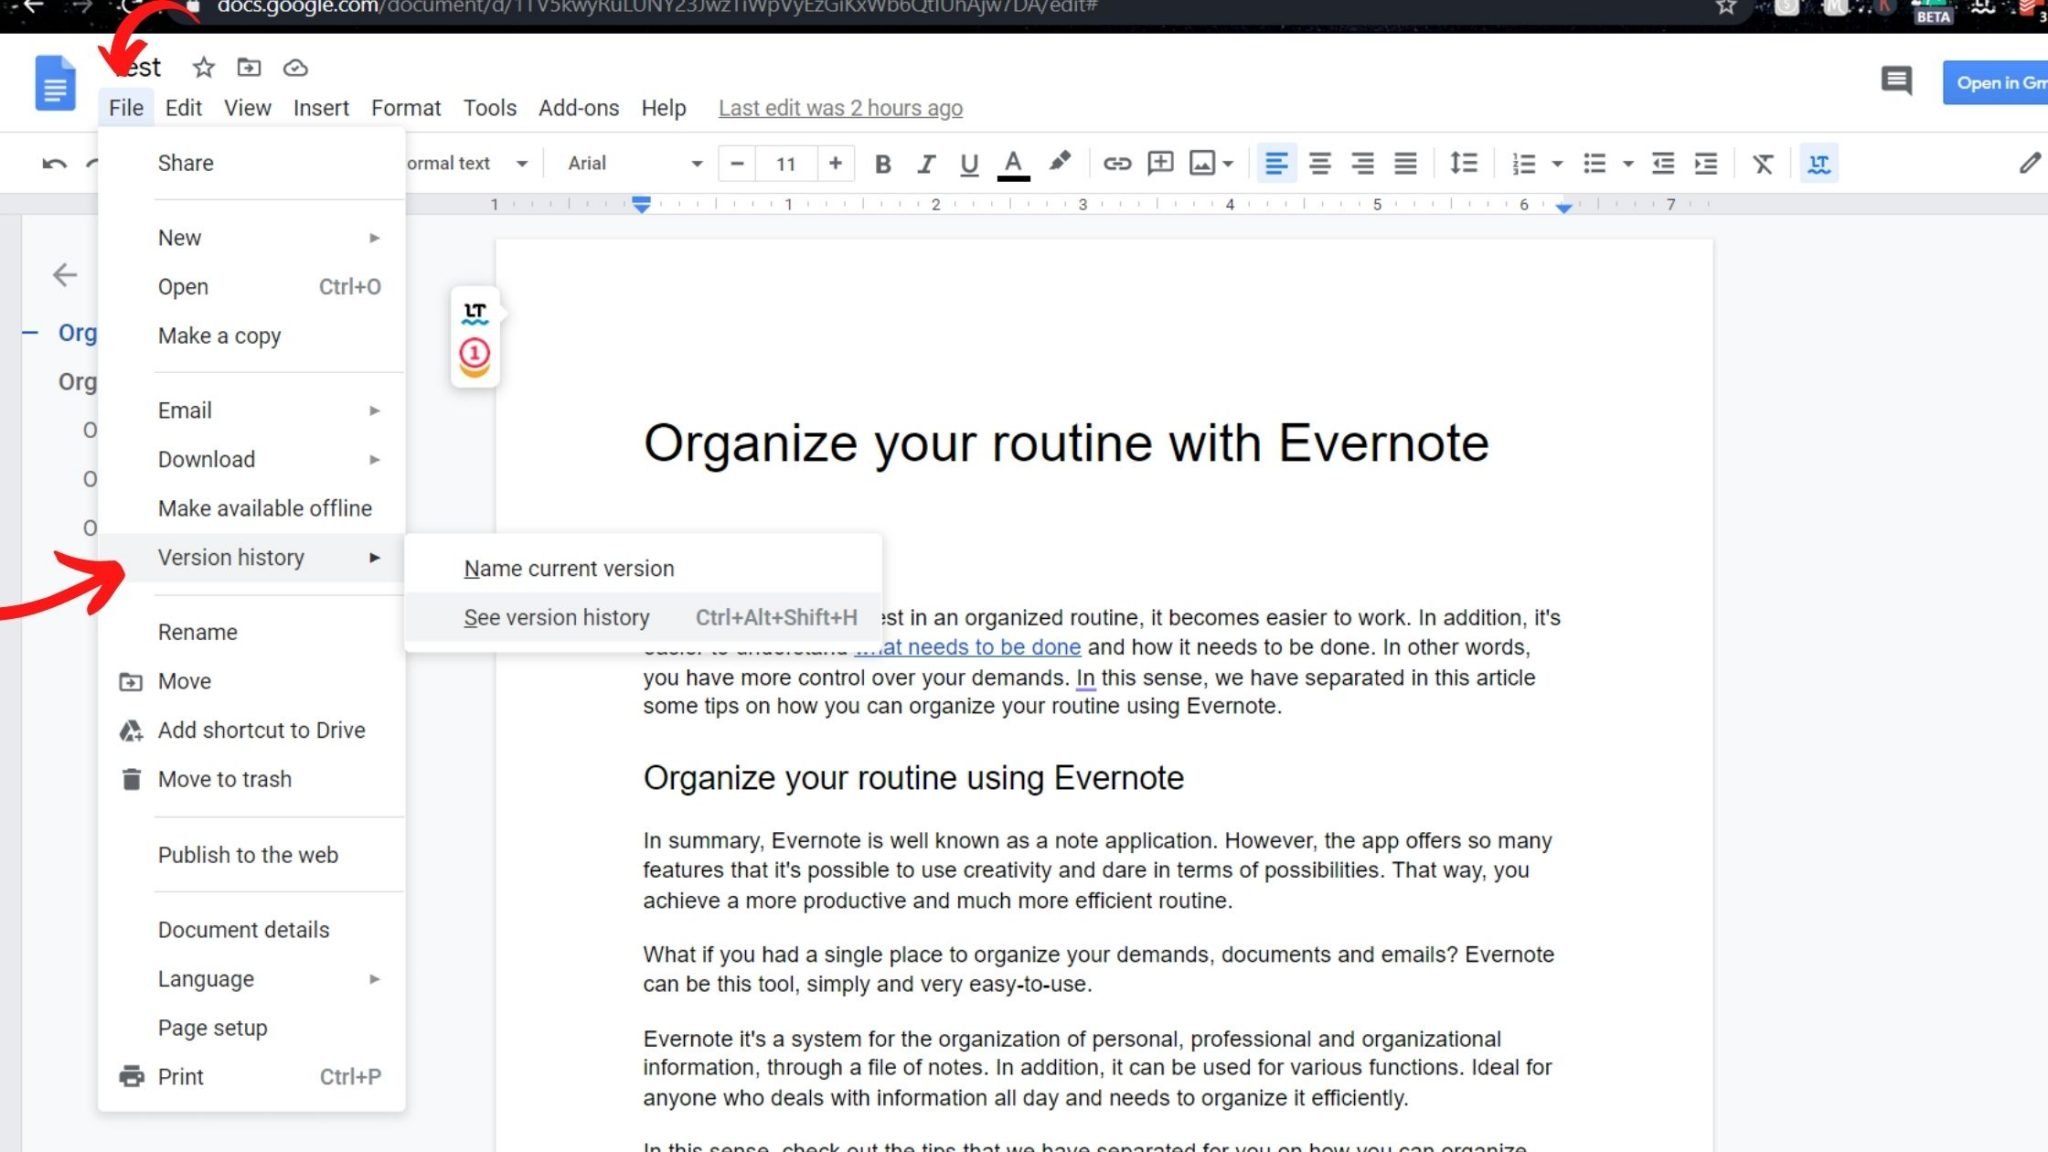The height and width of the screenshot is (1152, 2048).
Task: Open the Normal text style dropdown
Action: click(467, 163)
